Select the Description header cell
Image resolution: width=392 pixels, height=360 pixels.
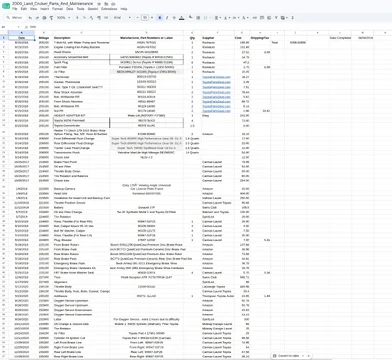(81, 38)
